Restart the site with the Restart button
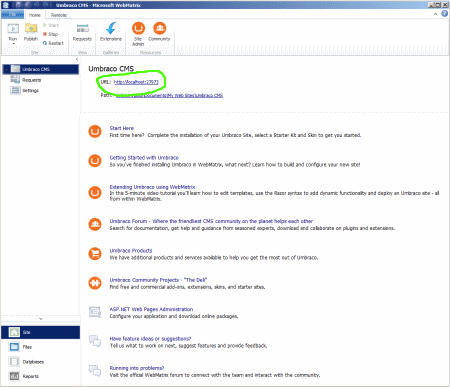This screenshot has height=387, width=450. pos(53,43)
